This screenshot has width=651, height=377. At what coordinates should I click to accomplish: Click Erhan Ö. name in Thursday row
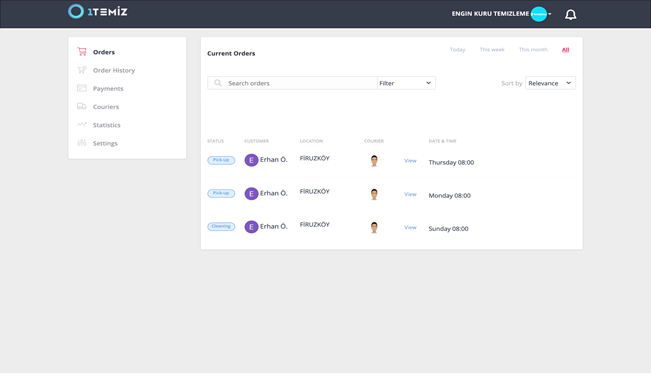click(274, 159)
